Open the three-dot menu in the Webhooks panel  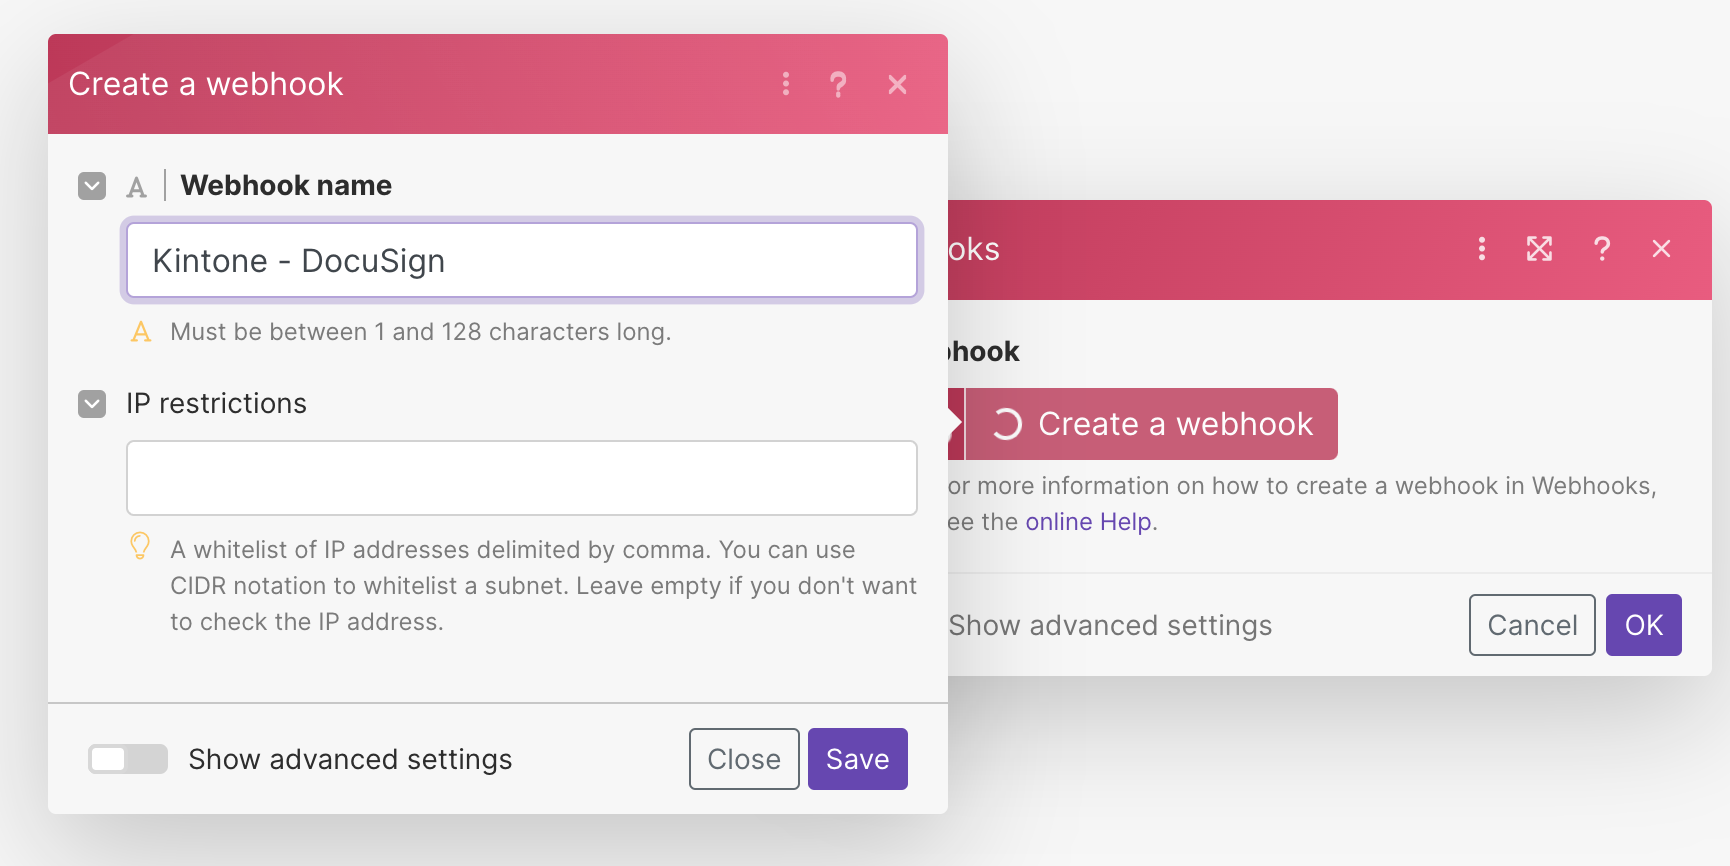tap(1481, 249)
